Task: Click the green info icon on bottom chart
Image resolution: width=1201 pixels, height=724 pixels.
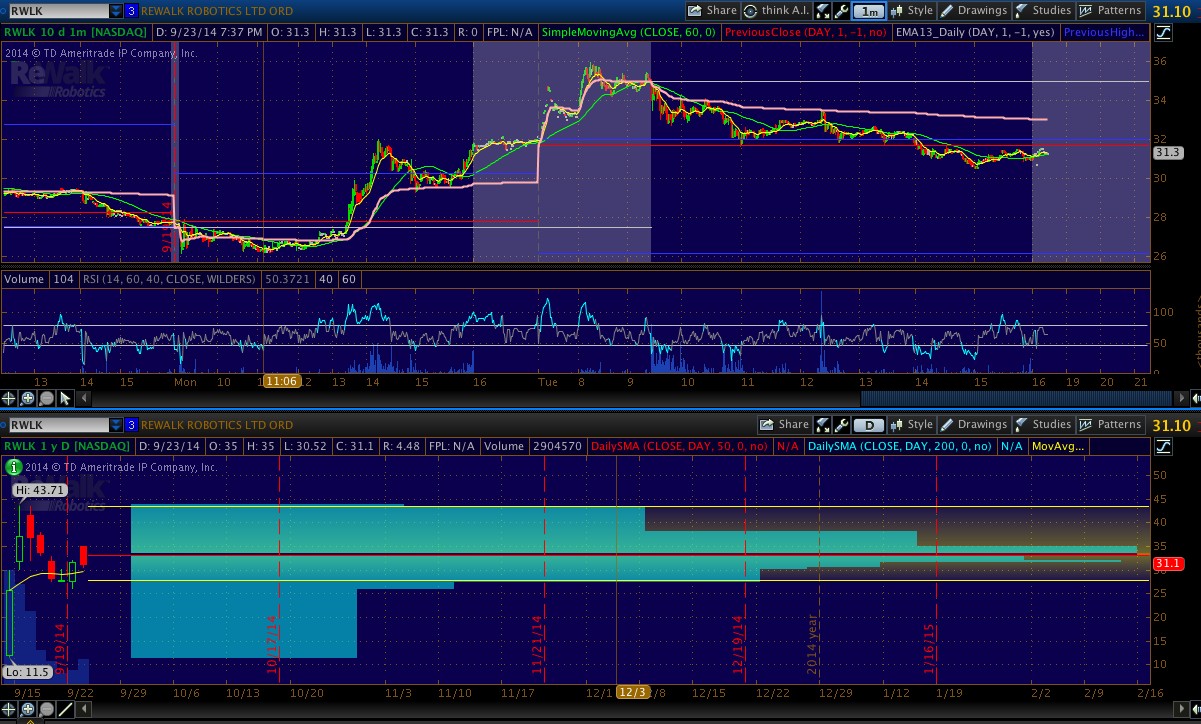Action: (12, 467)
